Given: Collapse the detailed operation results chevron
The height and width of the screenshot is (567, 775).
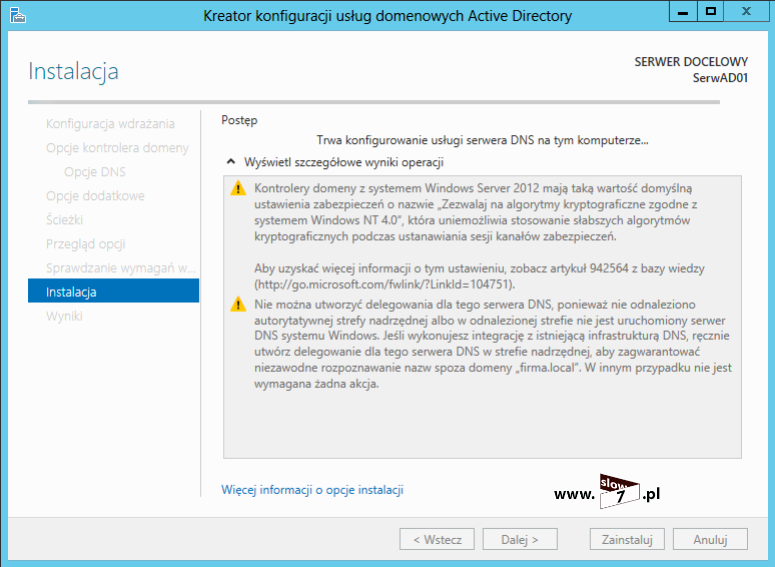Looking at the screenshot, I should (231, 162).
